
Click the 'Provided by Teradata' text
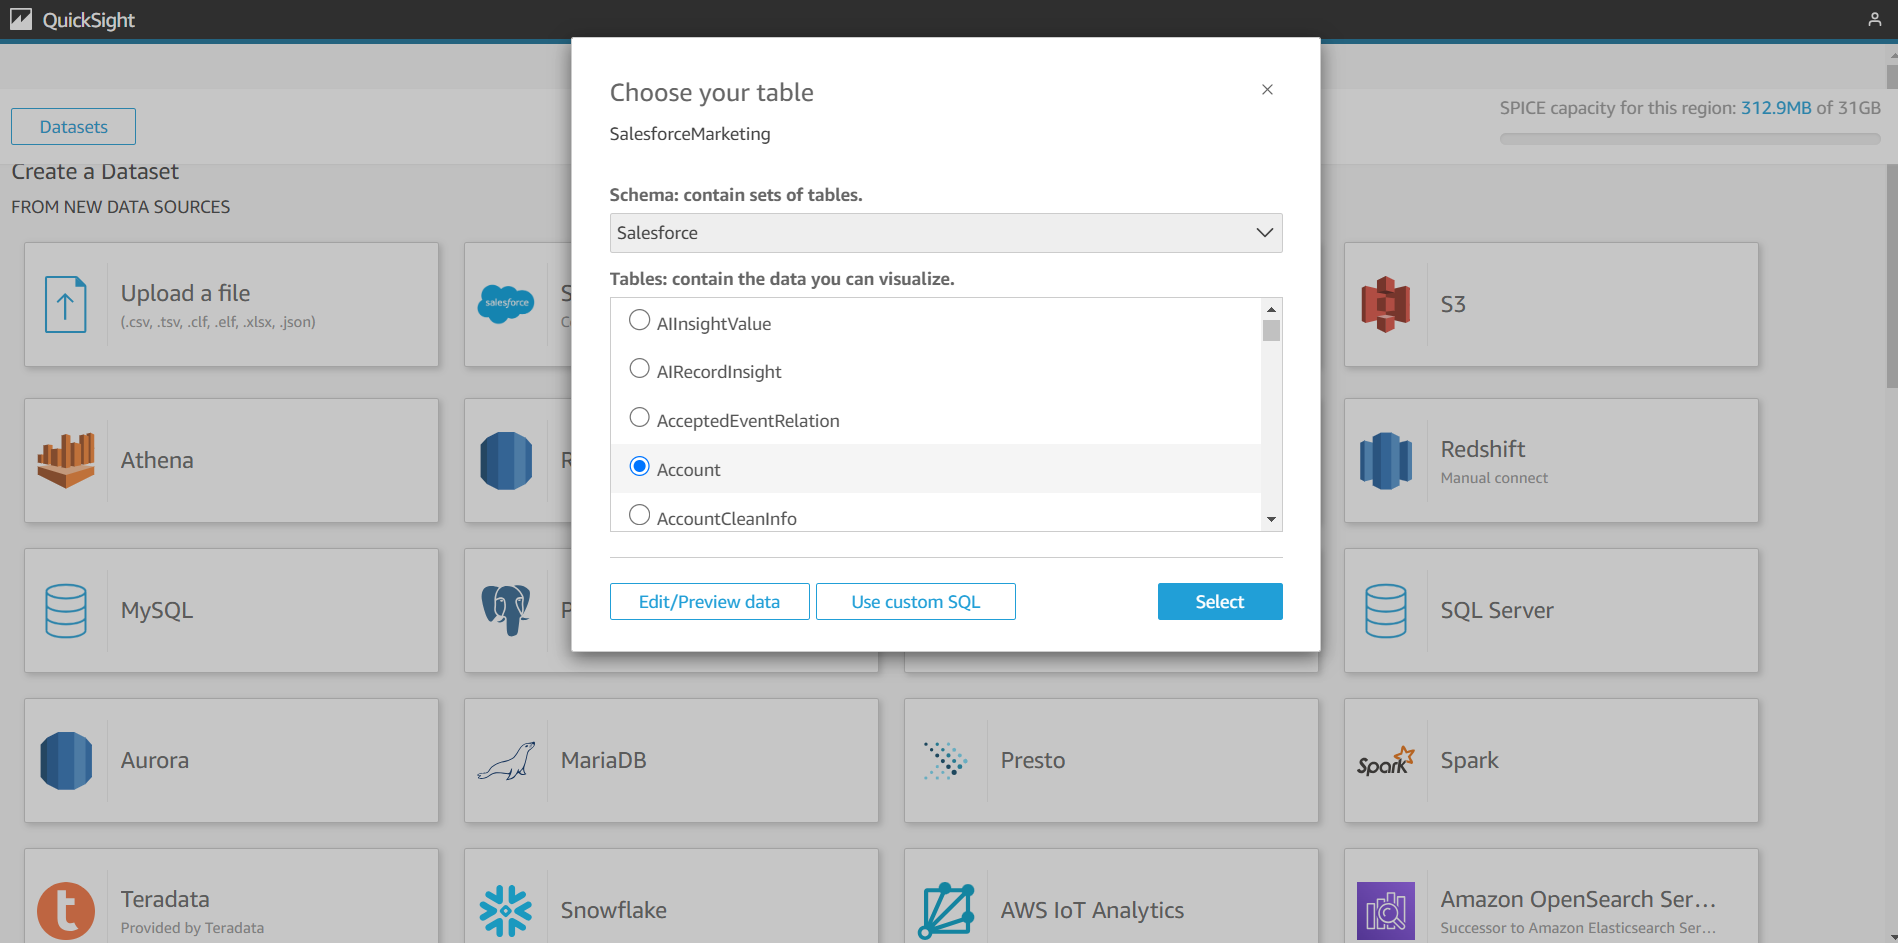192,928
